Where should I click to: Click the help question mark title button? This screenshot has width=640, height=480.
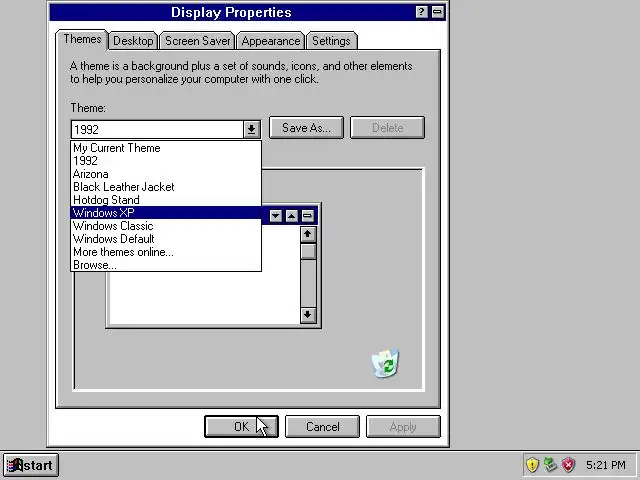[x=421, y=12]
